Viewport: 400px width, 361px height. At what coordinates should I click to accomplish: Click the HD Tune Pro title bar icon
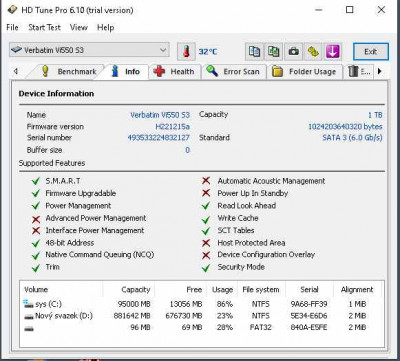(x=12, y=10)
